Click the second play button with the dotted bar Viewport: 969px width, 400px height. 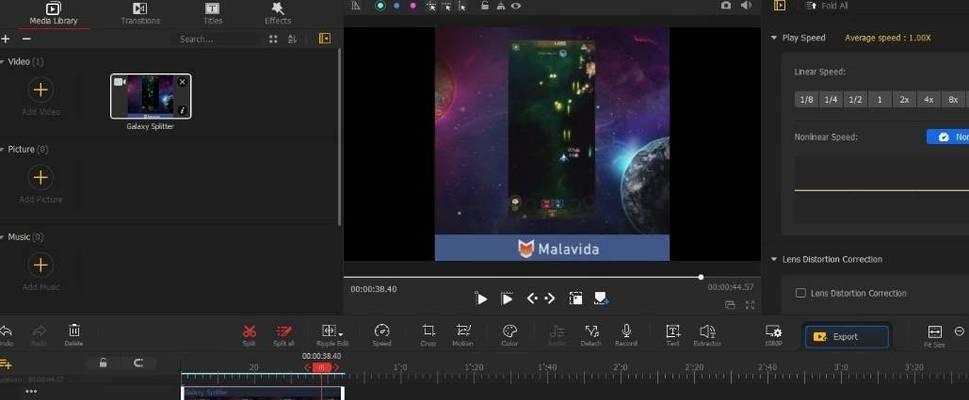[507, 299]
